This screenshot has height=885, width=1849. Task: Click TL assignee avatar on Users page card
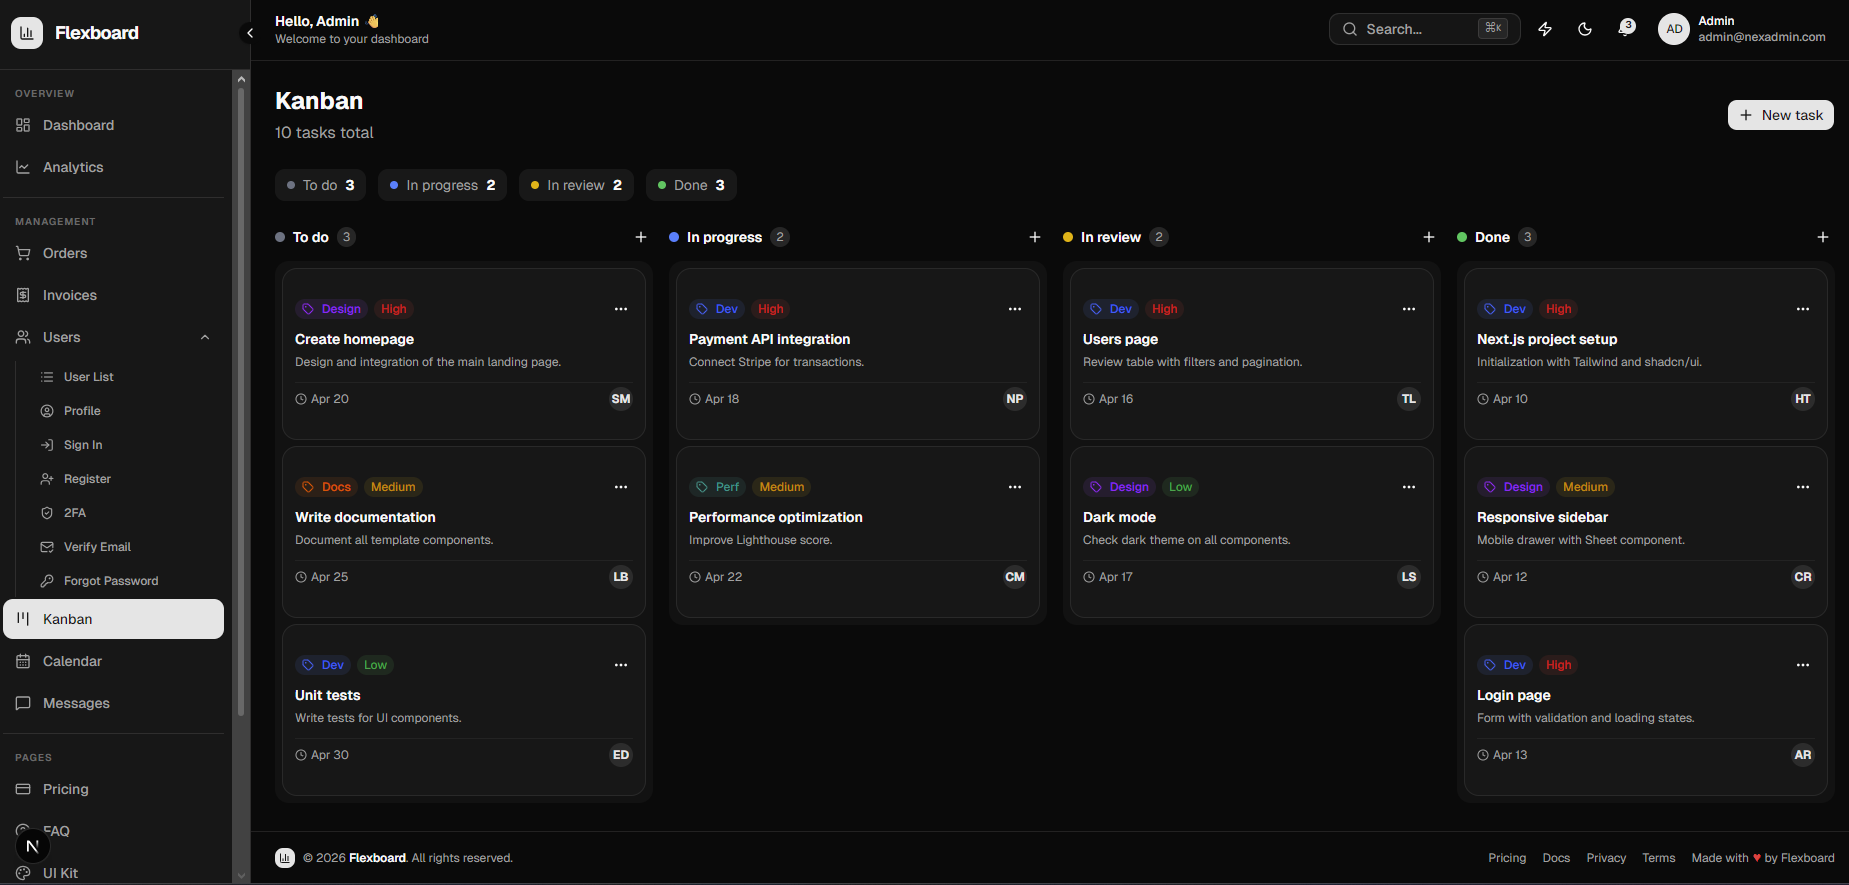[x=1409, y=399]
